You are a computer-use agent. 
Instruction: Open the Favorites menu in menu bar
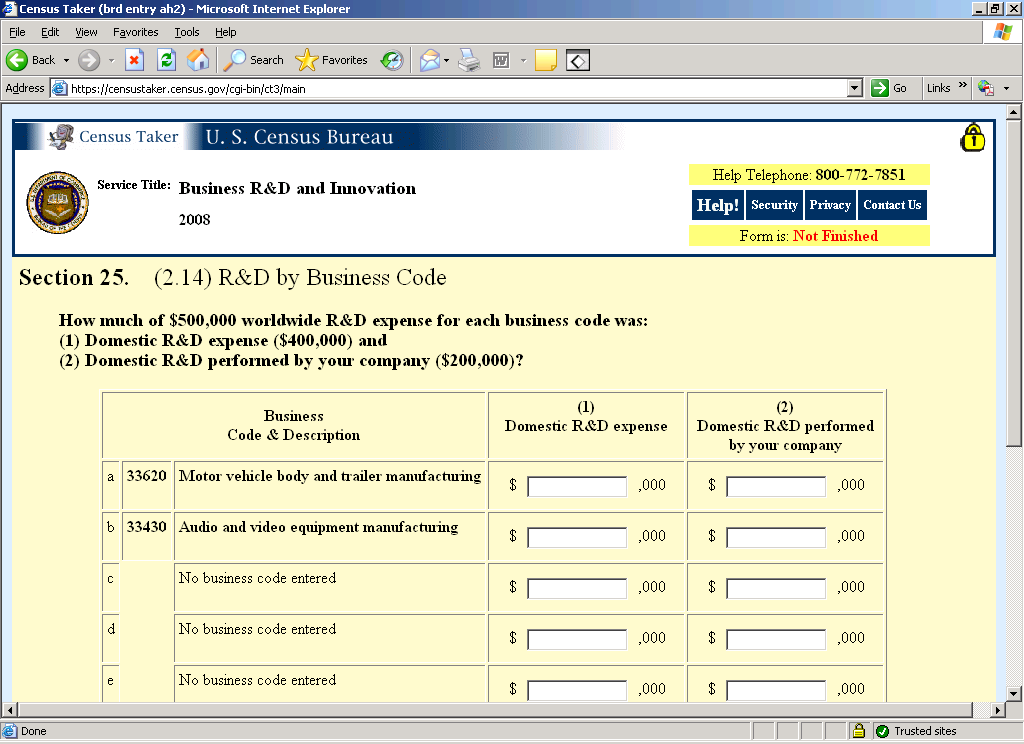tap(136, 32)
